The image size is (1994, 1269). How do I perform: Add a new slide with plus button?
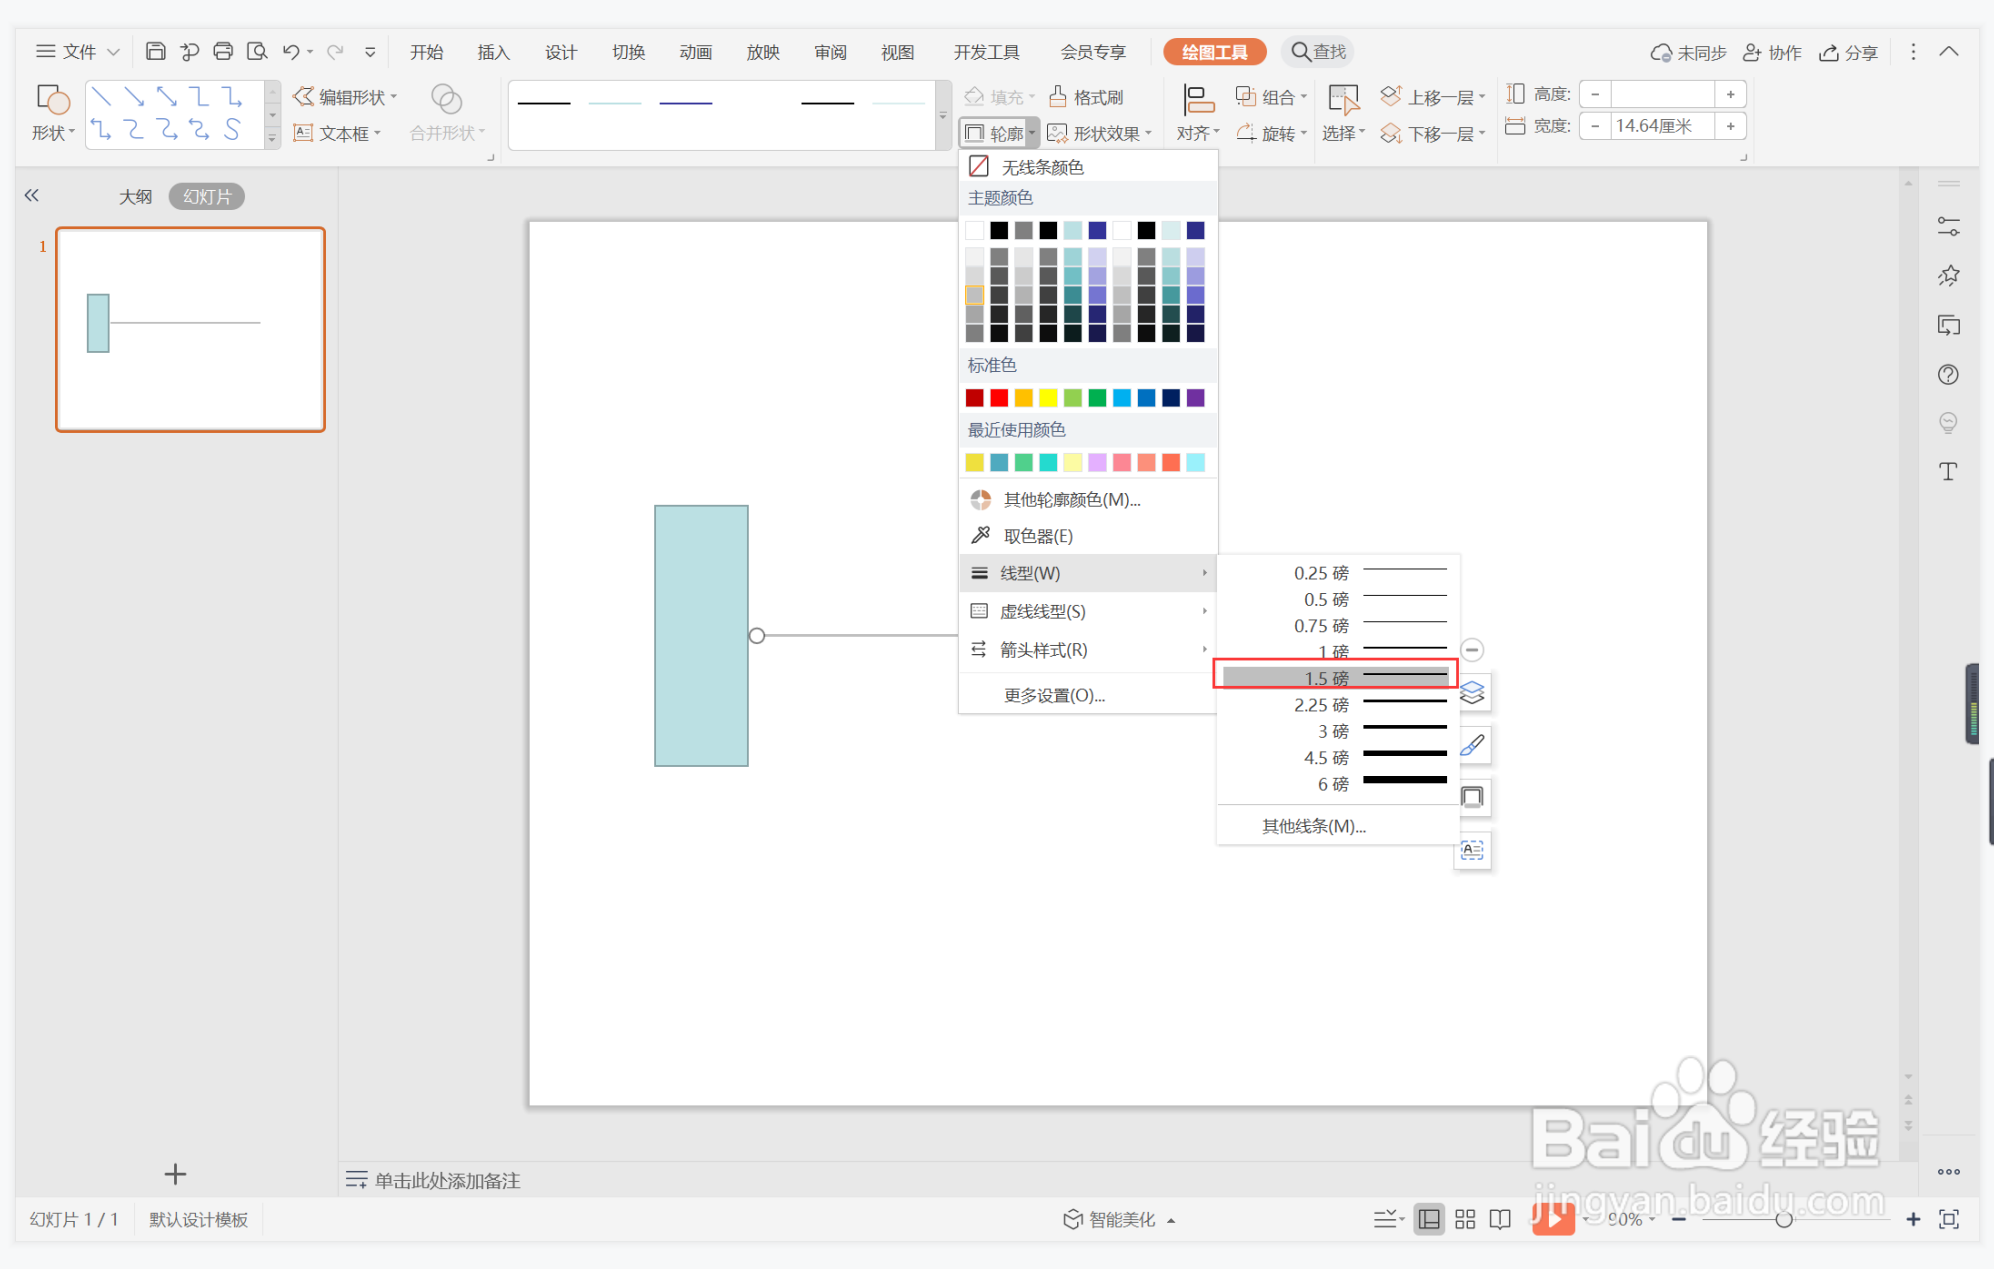(175, 1173)
